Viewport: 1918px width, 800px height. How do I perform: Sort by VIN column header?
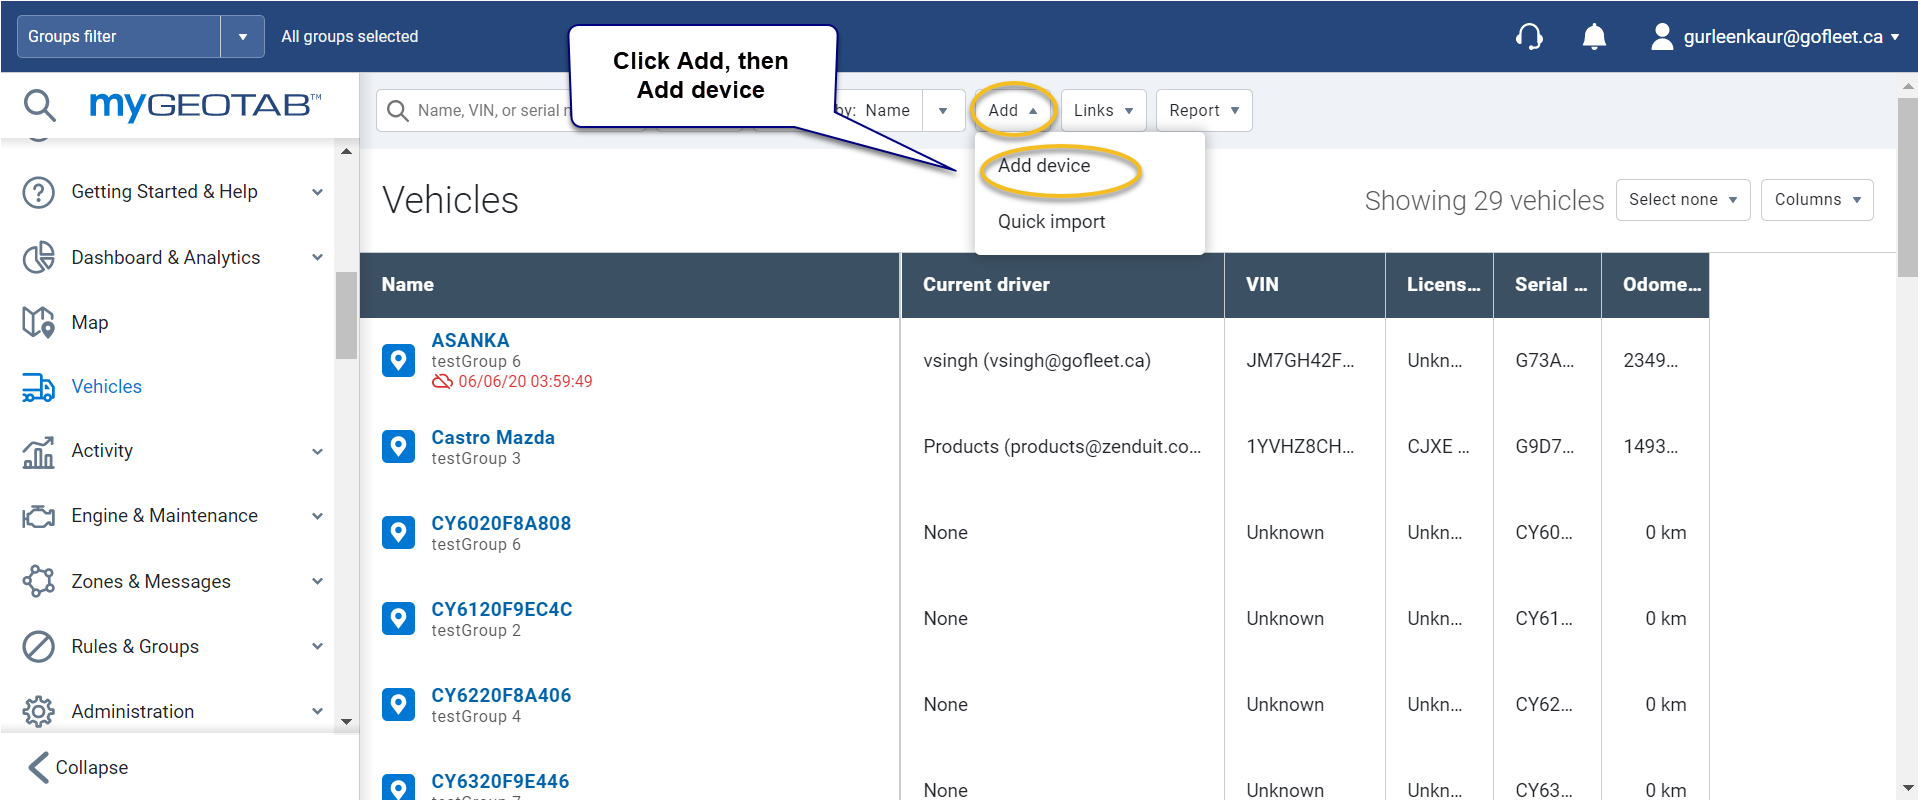1305,285
